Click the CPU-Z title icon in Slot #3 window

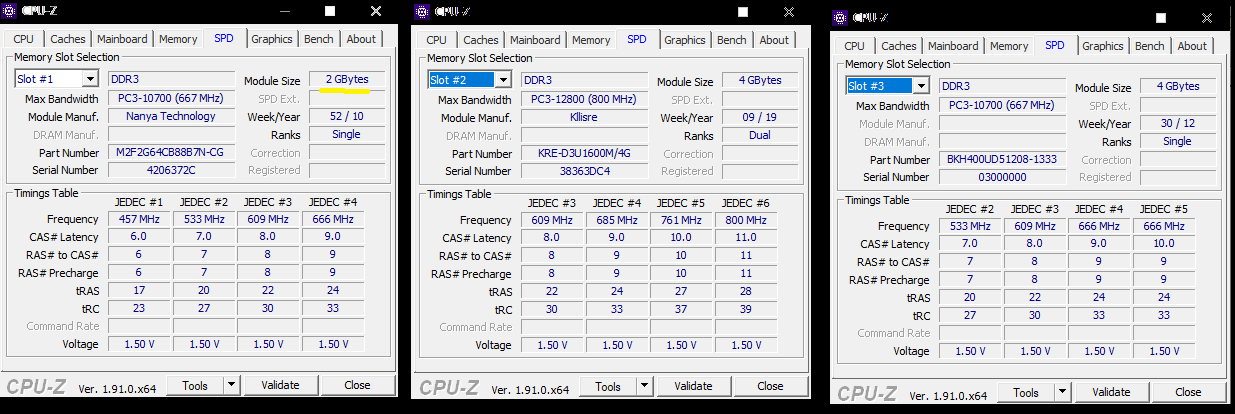840,17
